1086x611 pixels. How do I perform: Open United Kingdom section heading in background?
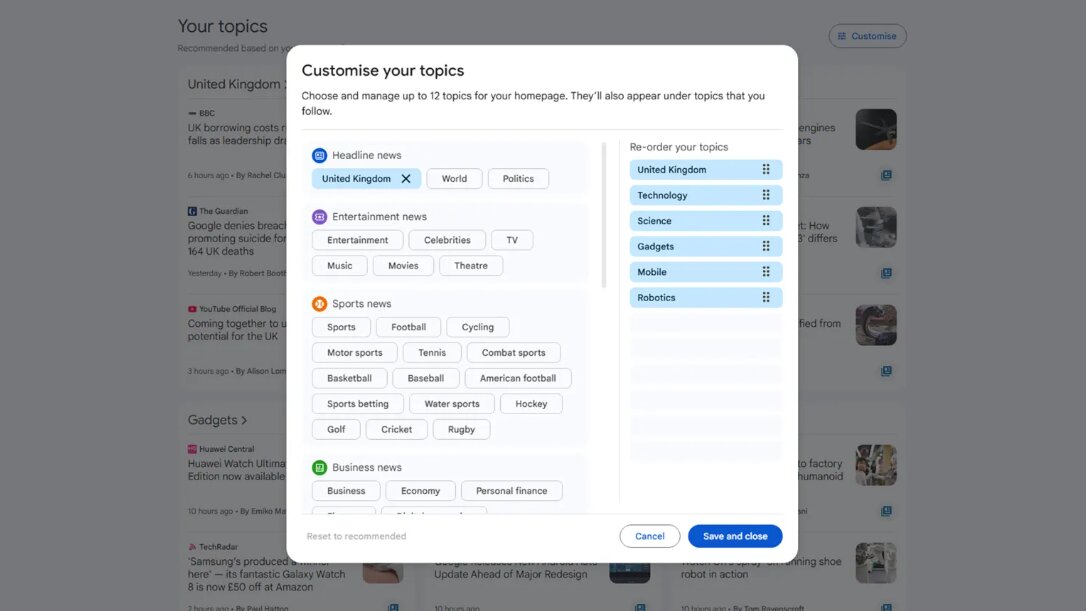pos(235,85)
